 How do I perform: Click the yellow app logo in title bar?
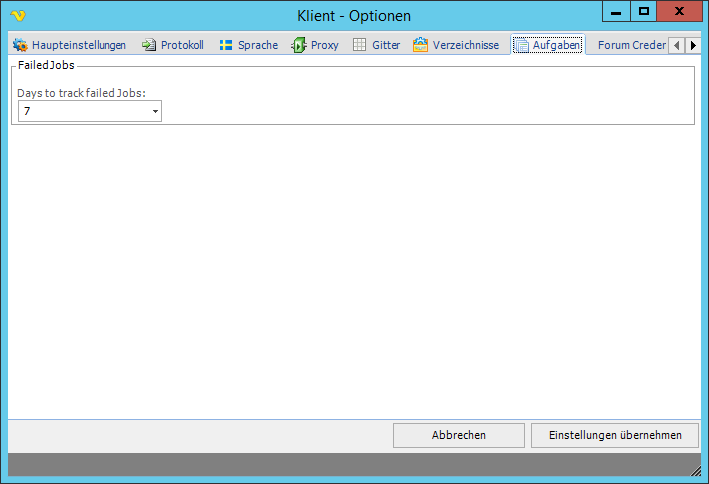(18, 15)
